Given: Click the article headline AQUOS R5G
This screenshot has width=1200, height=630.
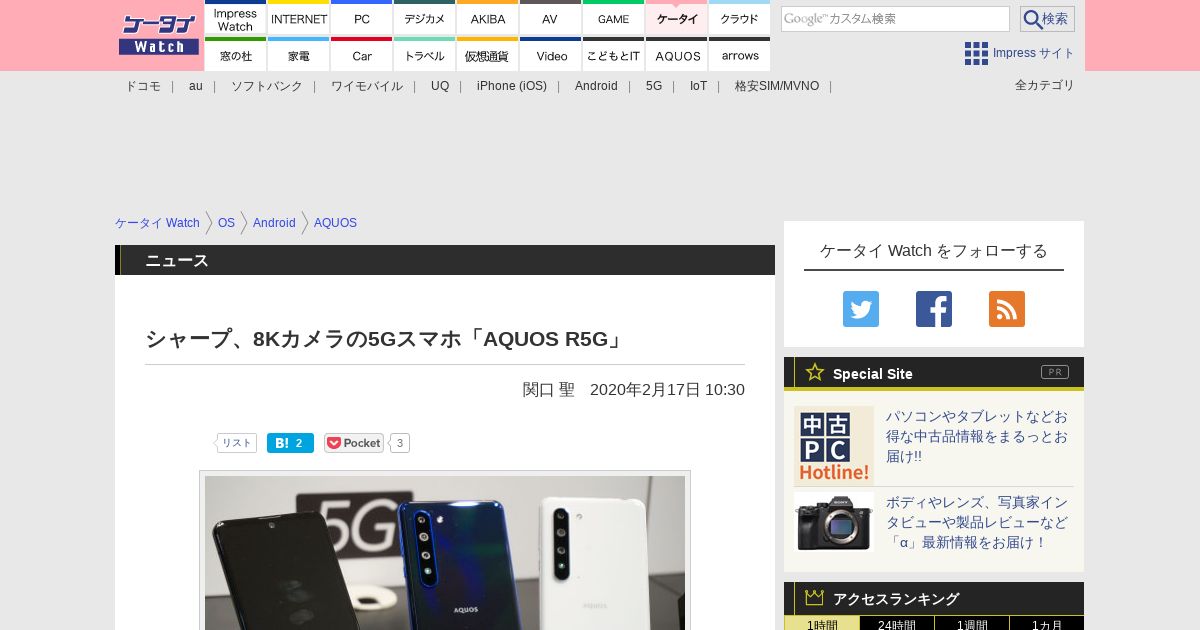Looking at the screenshot, I should click(x=385, y=339).
